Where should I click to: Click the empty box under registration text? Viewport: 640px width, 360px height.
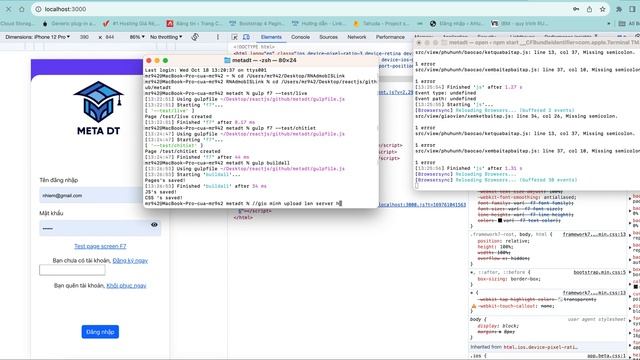click(x=72, y=270)
